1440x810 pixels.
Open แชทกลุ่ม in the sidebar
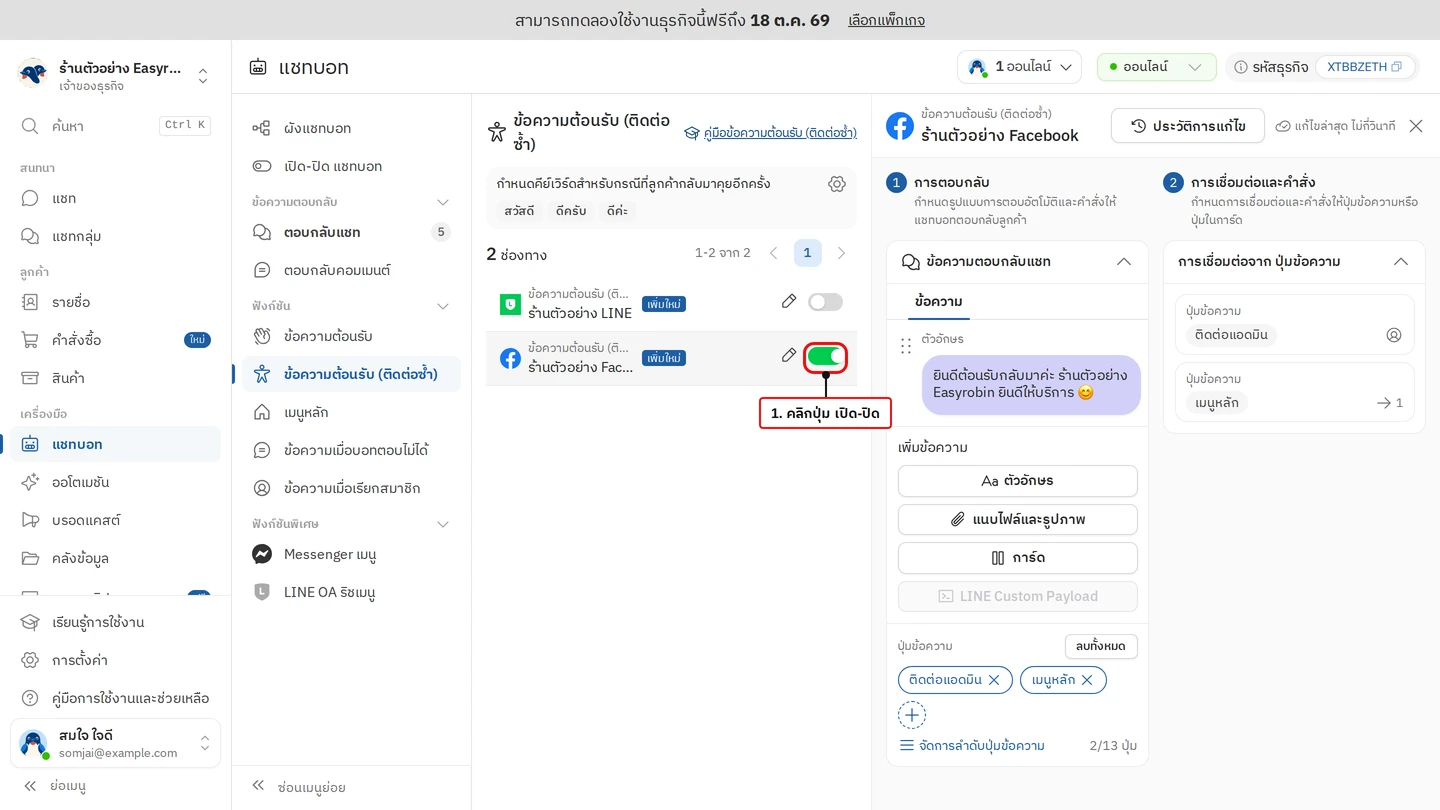[115, 236]
